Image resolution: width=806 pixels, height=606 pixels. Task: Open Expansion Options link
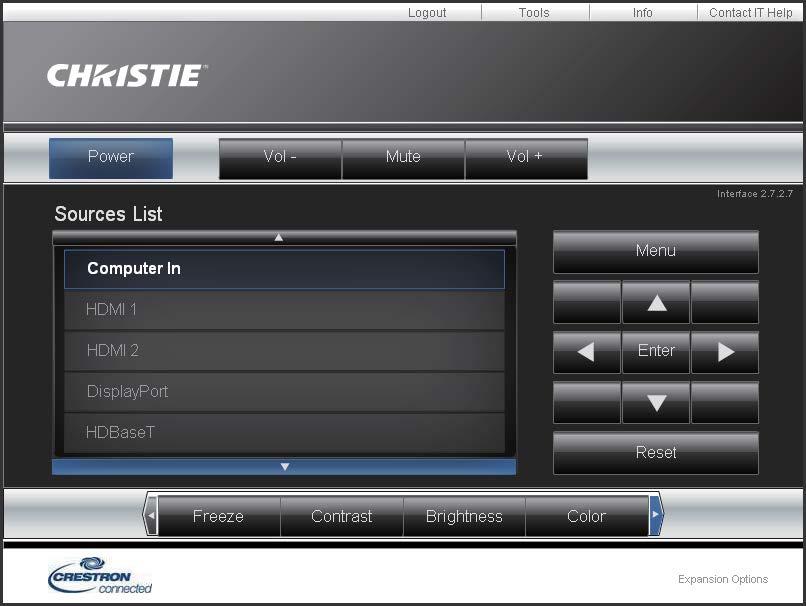tap(723, 579)
